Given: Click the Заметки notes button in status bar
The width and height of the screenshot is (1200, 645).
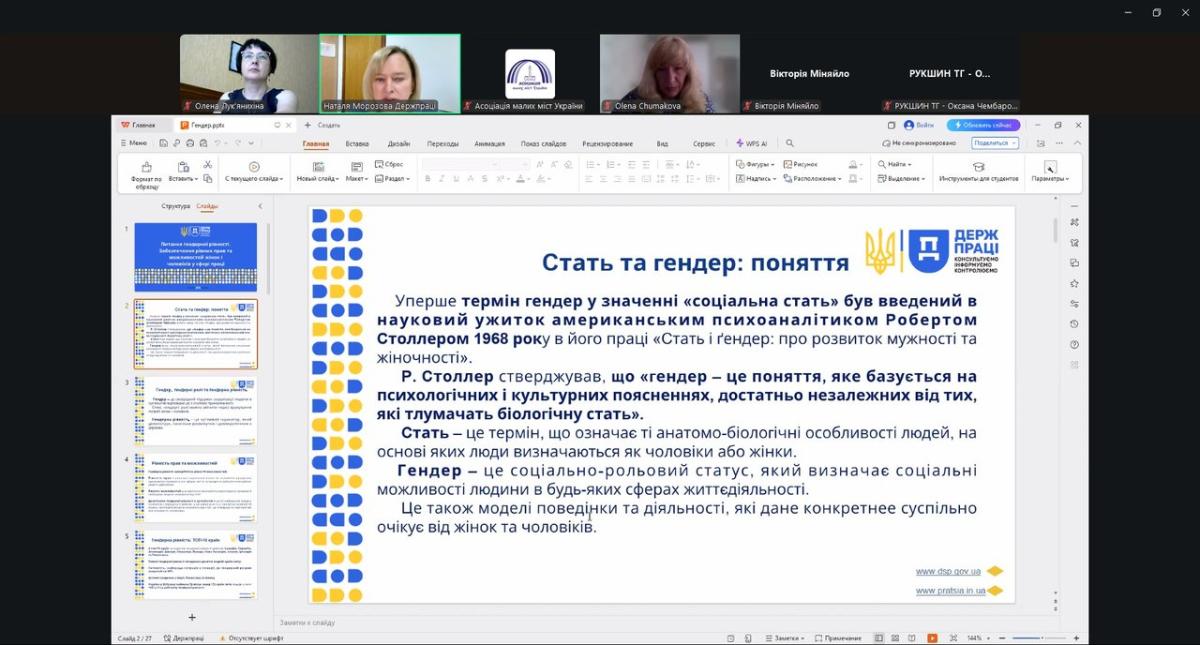Looking at the screenshot, I should pos(784,638).
